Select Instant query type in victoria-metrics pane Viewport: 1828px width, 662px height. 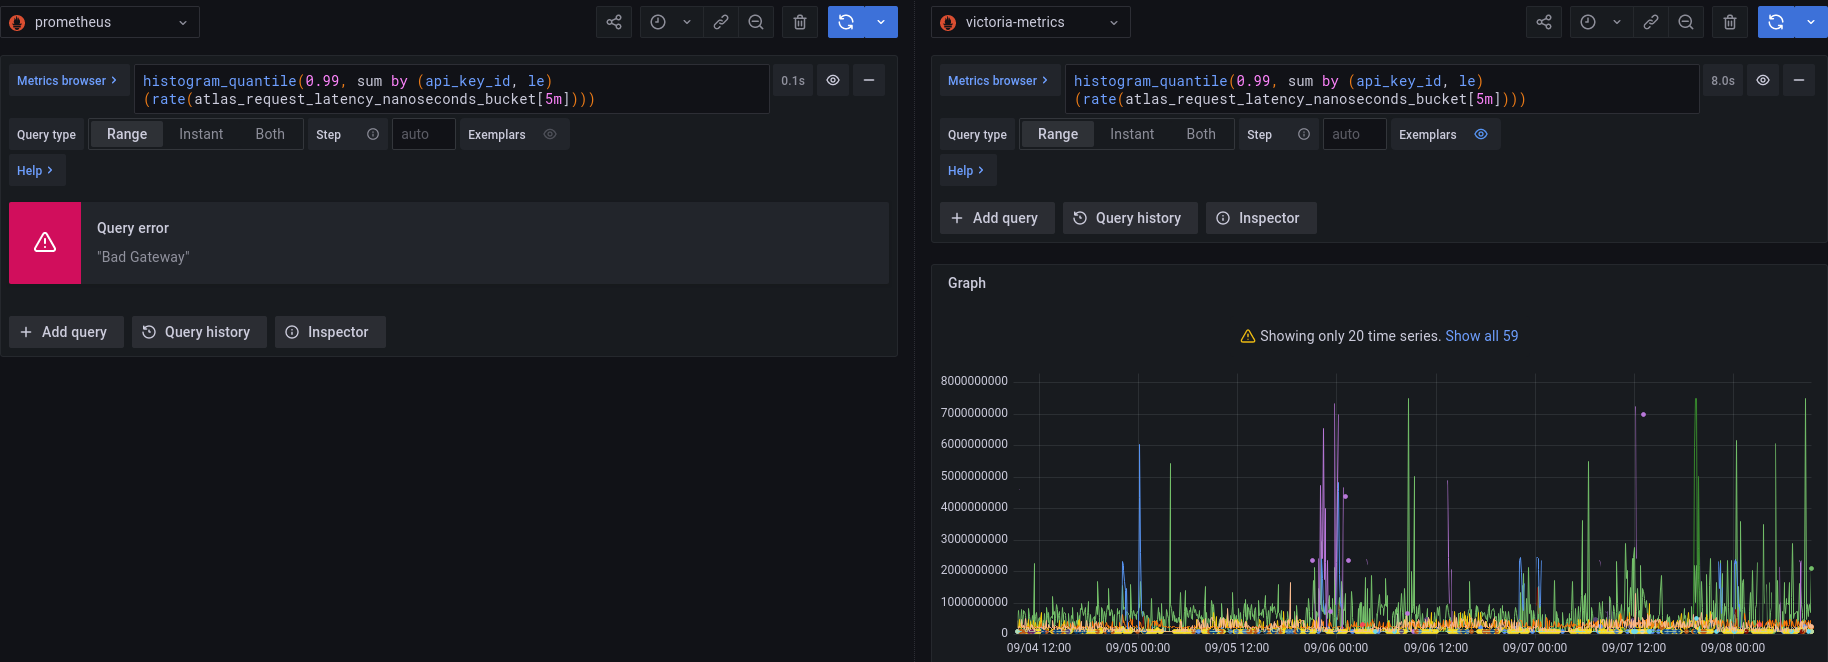[x=1132, y=134]
